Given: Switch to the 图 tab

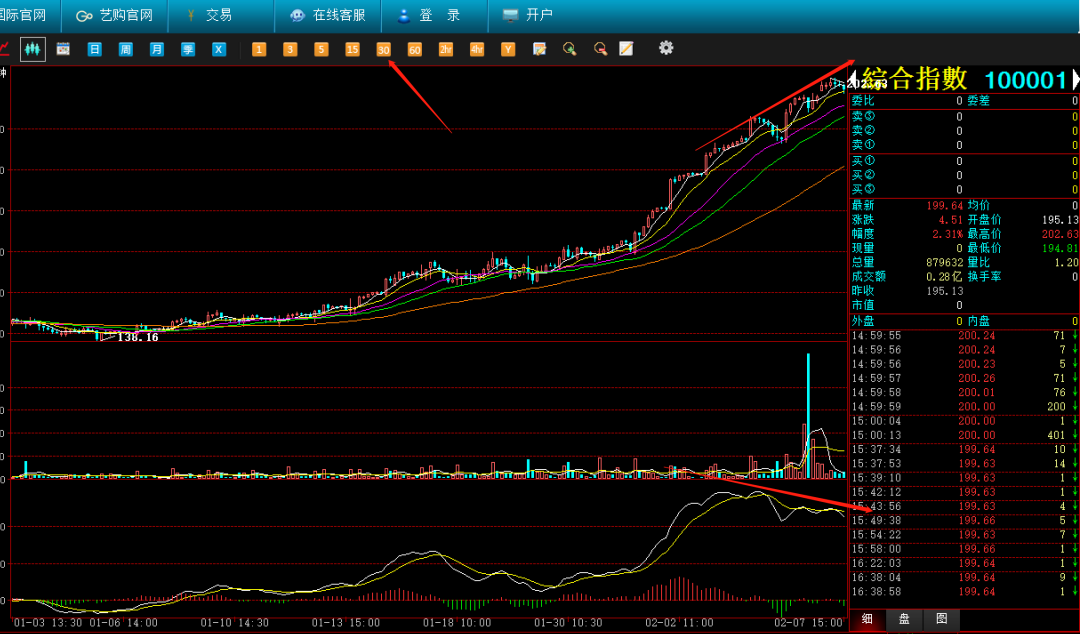Looking at the screenshot, I should click(941, 619).
